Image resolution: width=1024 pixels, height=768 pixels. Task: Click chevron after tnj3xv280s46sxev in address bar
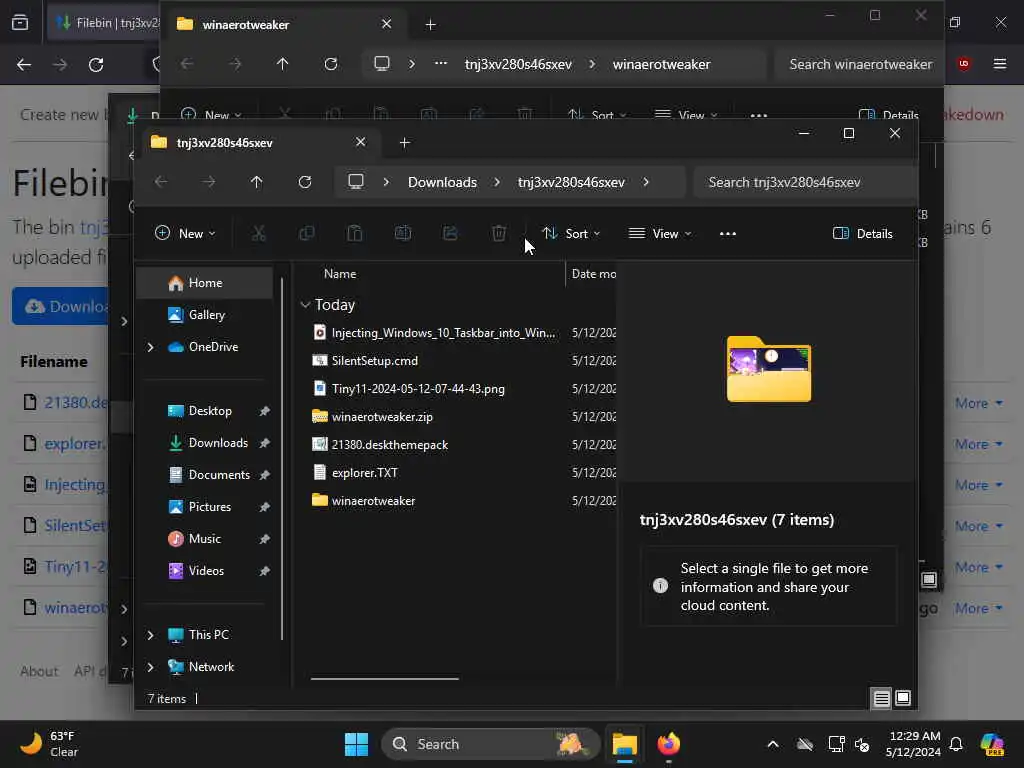pyautogui.click(x=646, y=182)
